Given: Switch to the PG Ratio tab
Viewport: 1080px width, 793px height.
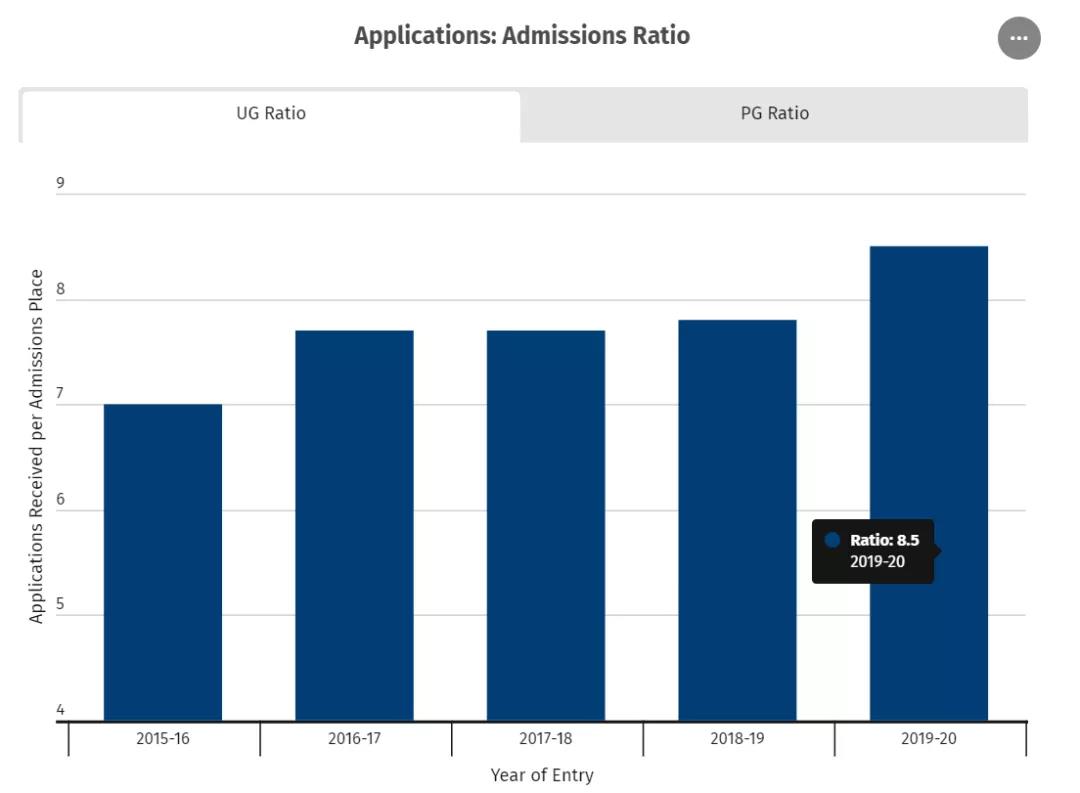Looking at the screenshot, I should point(774,114).
